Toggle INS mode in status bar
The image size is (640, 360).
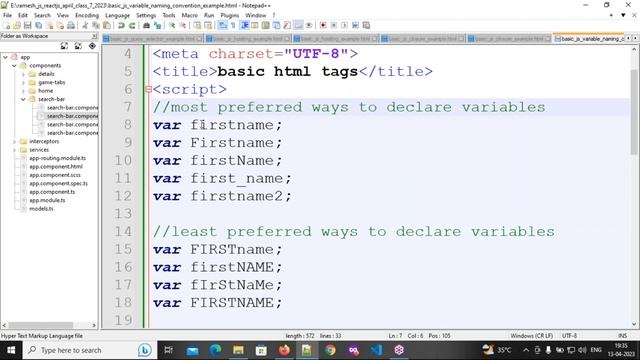click(x=622, y=336)
